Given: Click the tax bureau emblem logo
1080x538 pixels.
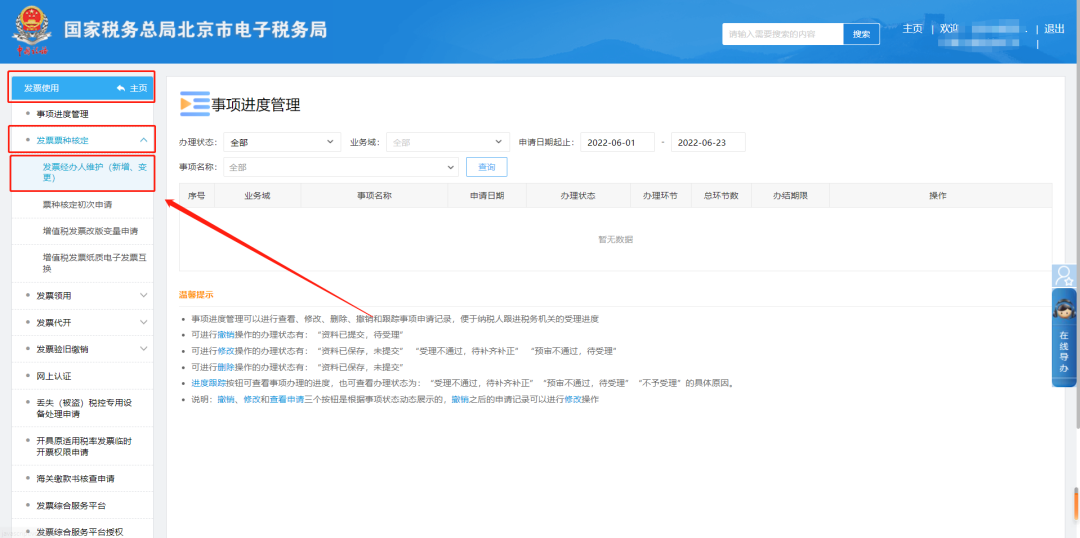Looking at the screenshot, I should coord(30,32).
